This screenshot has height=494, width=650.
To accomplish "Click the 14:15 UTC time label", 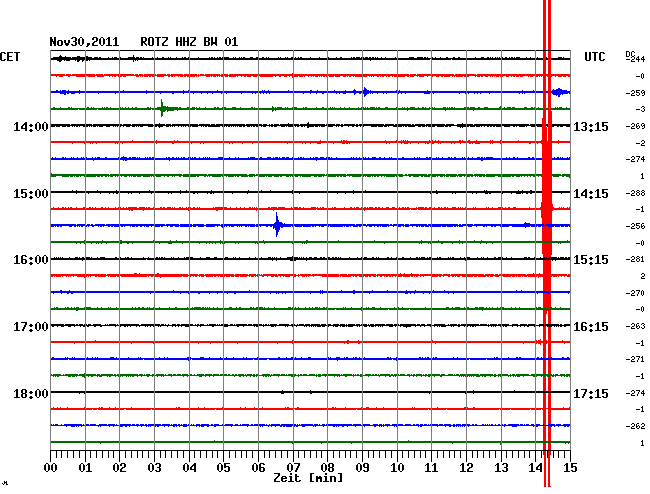I will (x=591, y=194).
